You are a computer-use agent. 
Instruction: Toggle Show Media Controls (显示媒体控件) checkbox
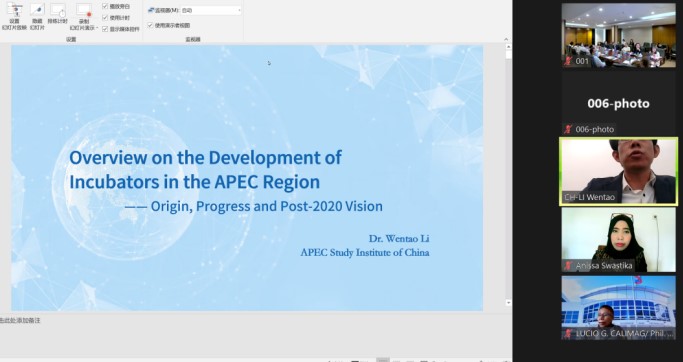point(105,29)
